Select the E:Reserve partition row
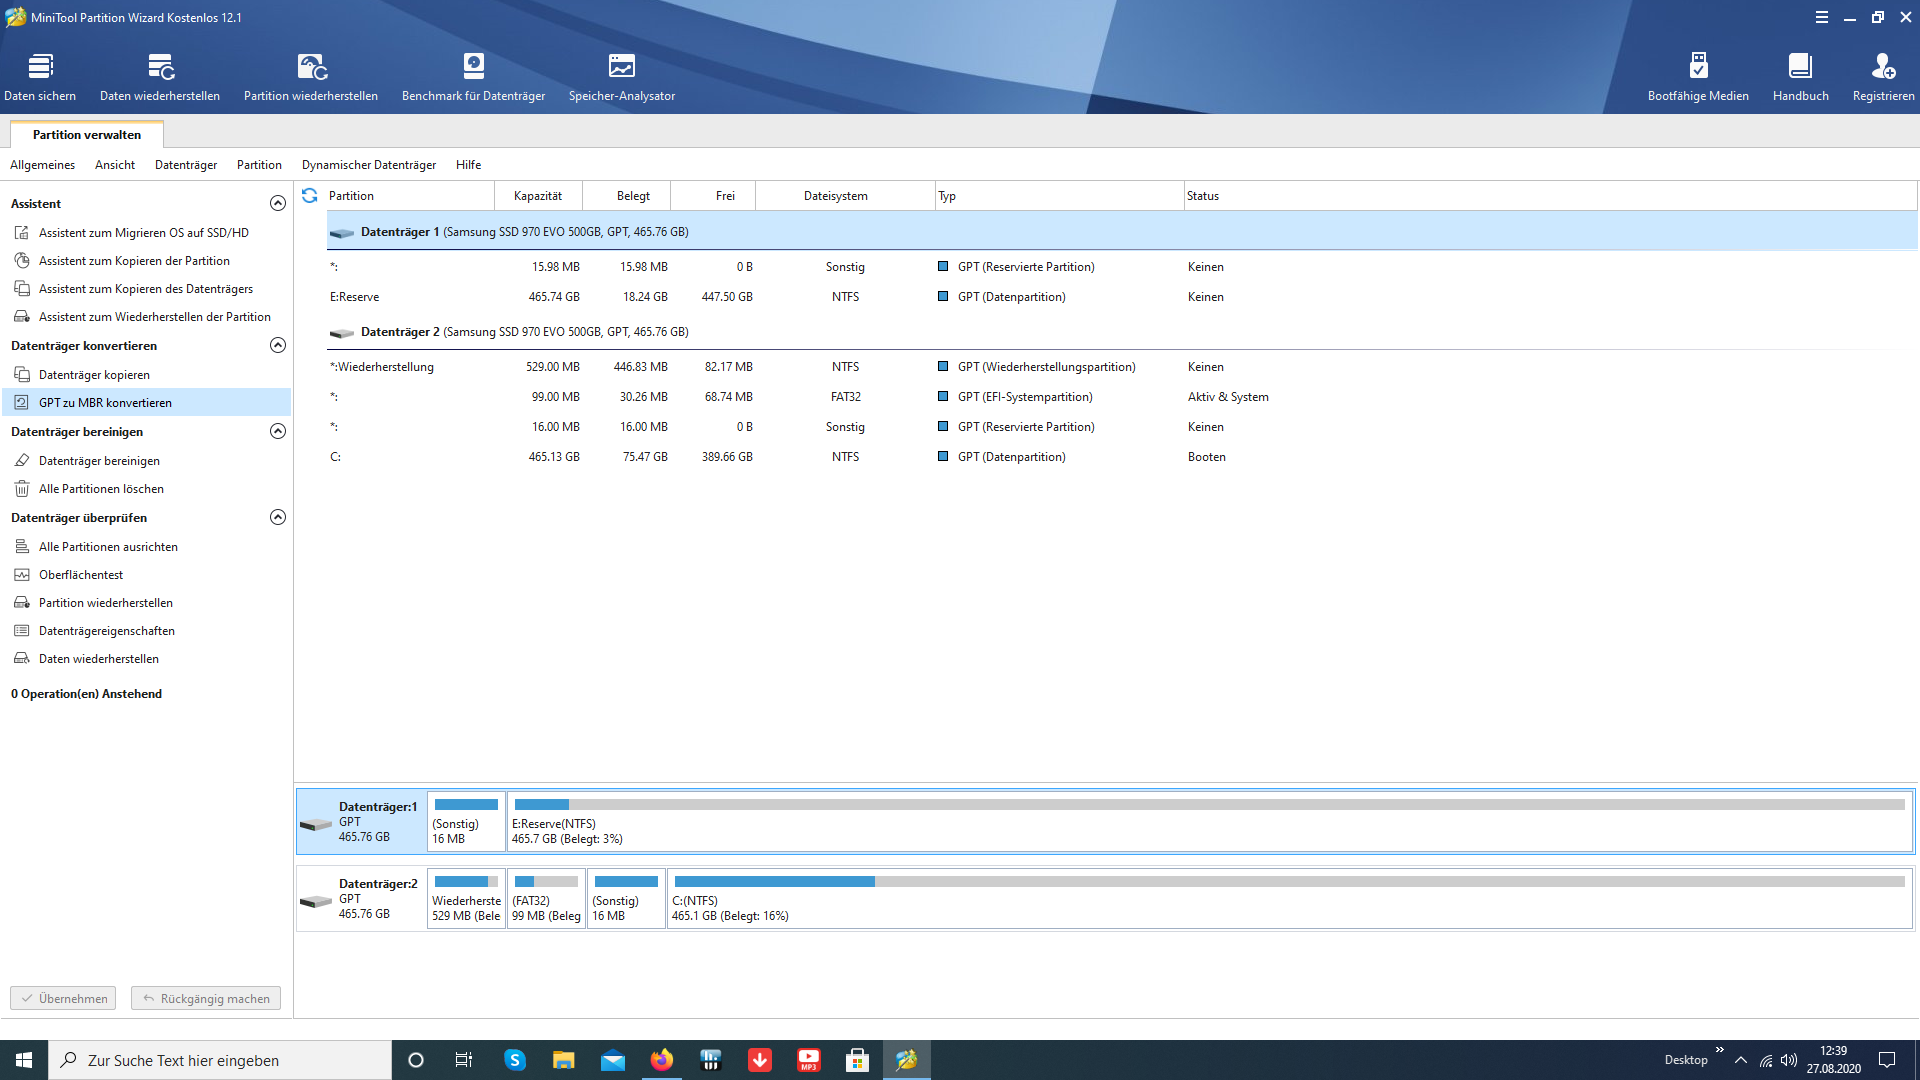The image size is (1920, 1080). click(1122, 297)
